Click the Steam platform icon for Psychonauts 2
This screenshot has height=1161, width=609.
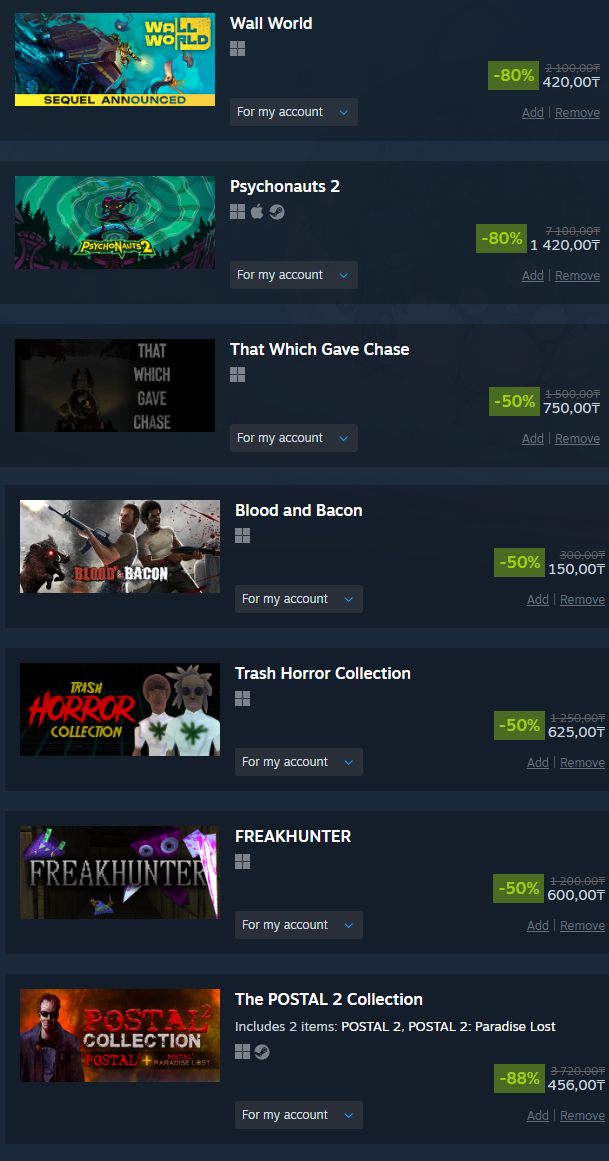(277, 212)
